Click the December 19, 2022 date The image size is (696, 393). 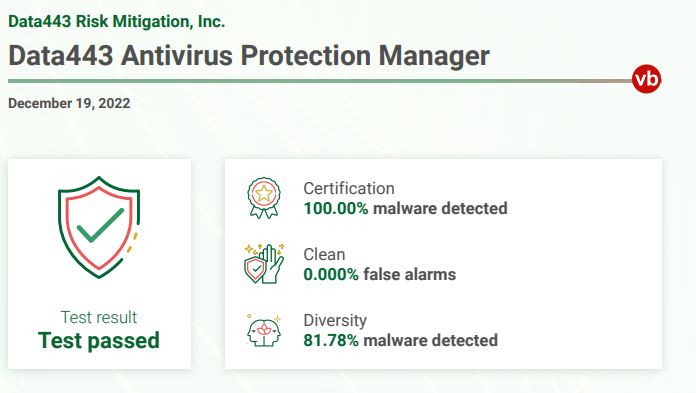(69, 103)
